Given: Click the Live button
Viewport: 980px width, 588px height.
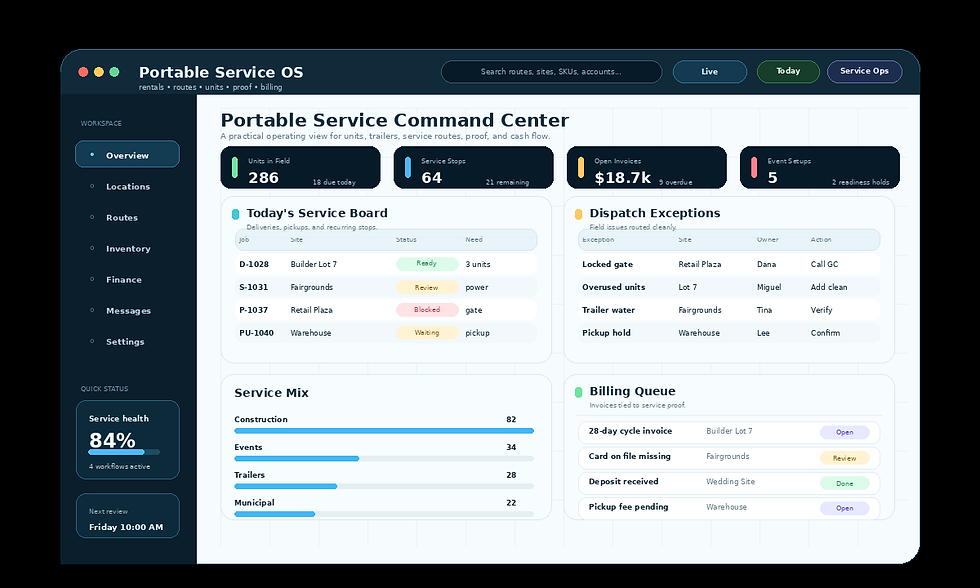Looking at the screenshot, I should tap(709, 72).
